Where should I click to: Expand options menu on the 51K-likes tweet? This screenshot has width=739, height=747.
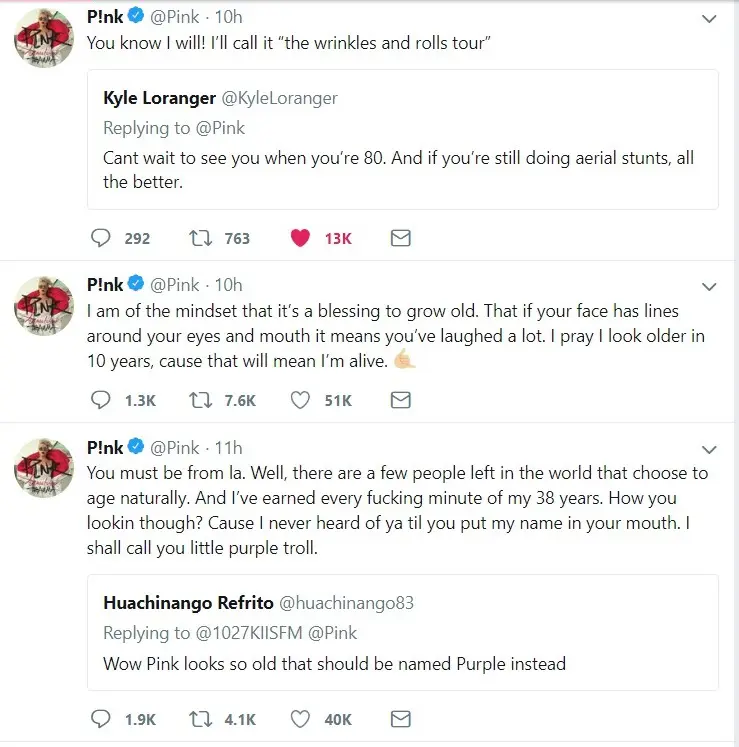[709, 286]
